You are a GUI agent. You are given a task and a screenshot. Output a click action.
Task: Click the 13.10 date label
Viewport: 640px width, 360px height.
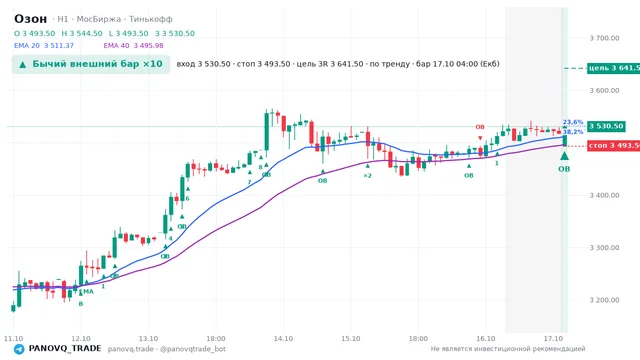[x=148, y=339]
